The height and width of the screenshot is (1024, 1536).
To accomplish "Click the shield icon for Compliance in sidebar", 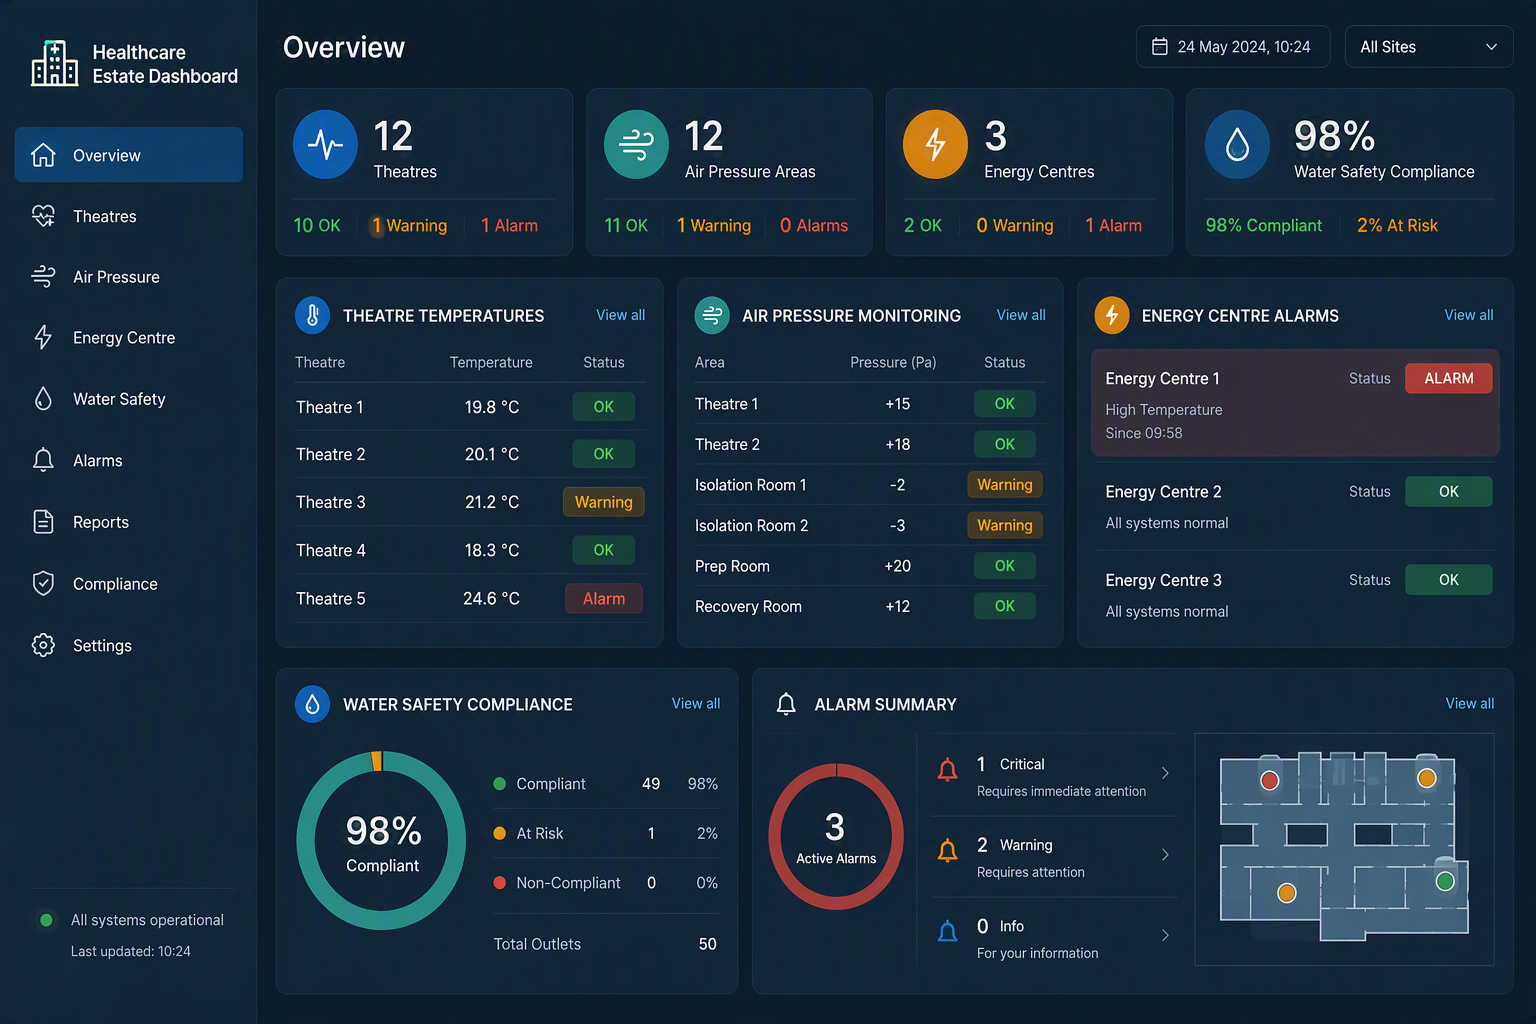I will click(x=43, y=584).
